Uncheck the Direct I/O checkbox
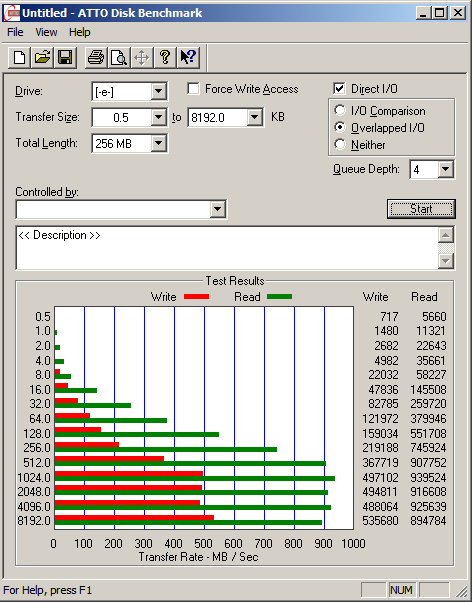This screenshot has width=472, height=602. tap(339, 89)
